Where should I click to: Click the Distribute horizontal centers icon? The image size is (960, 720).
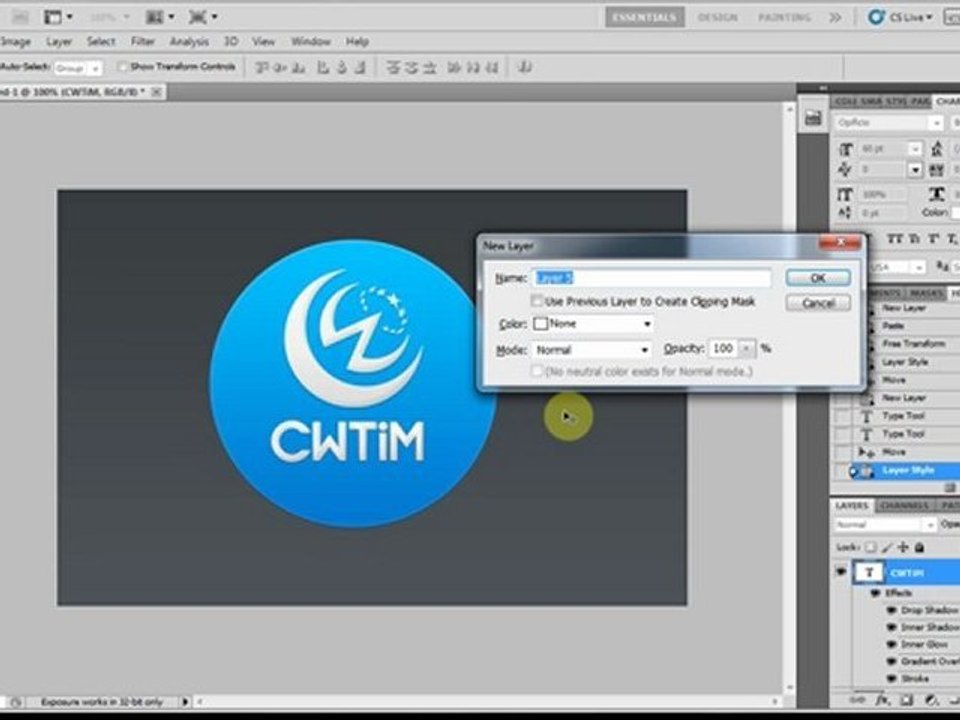(x=473, y=67)
